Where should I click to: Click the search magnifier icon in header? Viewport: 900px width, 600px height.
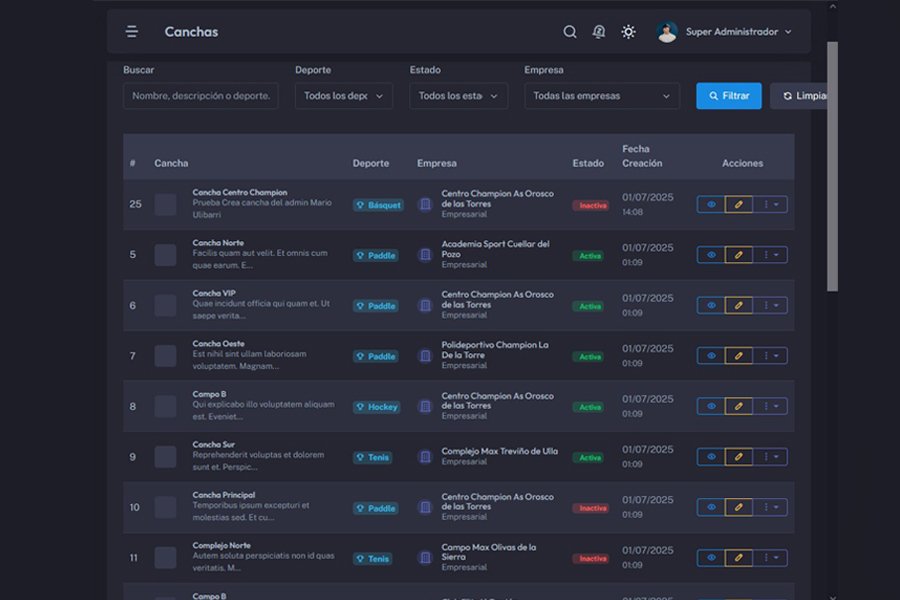(x=570, y=32)
